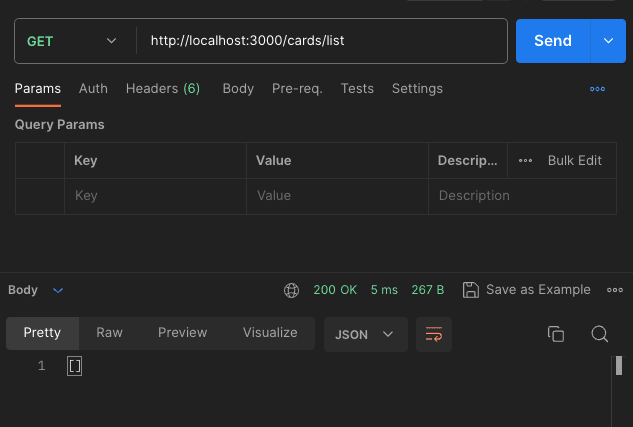The width and height of the screenshot is (633, 427).
Task: Expand the Send button arrow options
Action: [608, 41]
